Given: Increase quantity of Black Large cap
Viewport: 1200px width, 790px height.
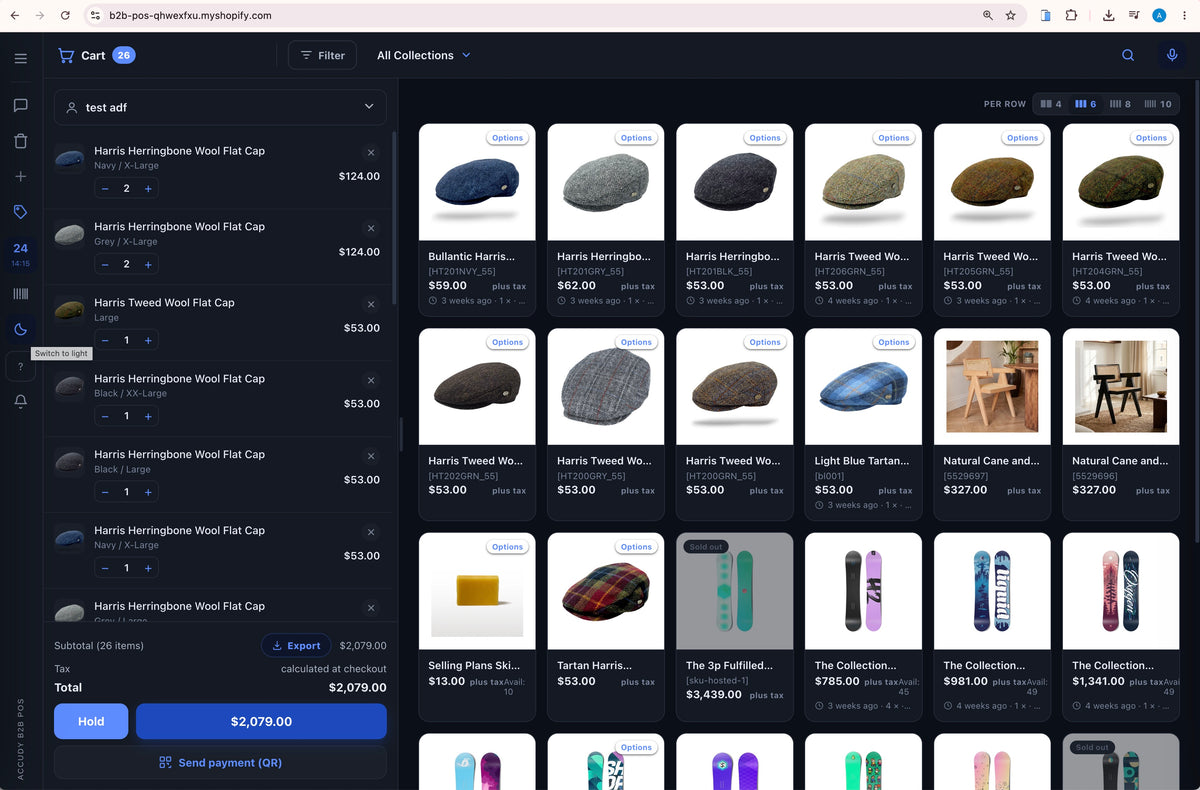Looking at the screenshot, I should [148, 492].
